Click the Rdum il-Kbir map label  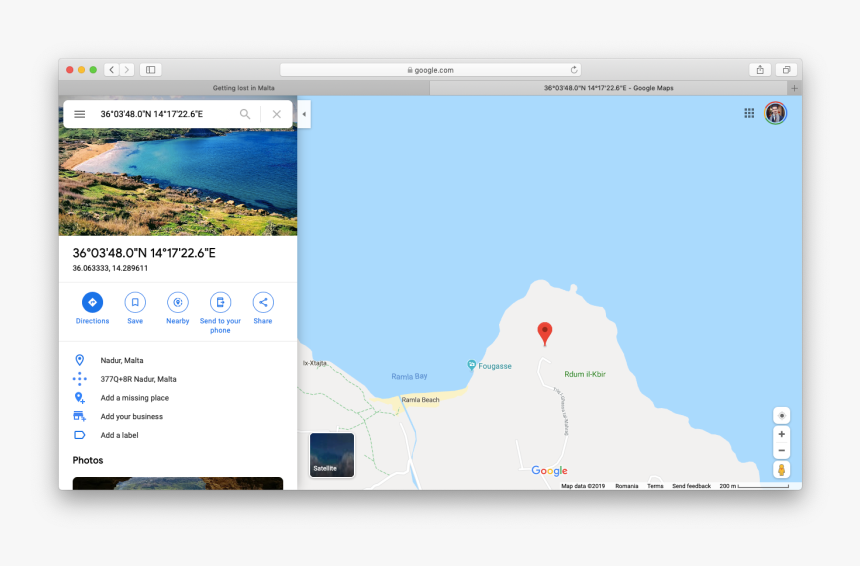(x=585, y=374)
